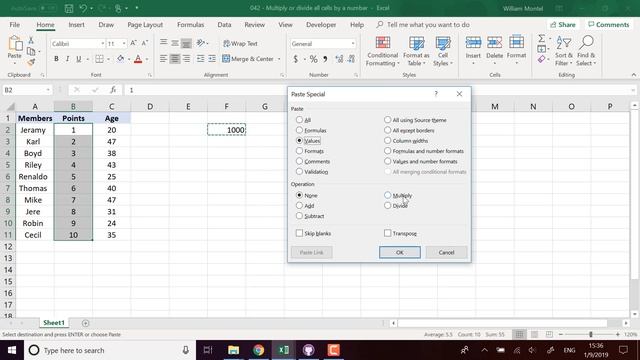Open Find & Select menu
The height and width of the screenshot is (360, 640).
587,51
